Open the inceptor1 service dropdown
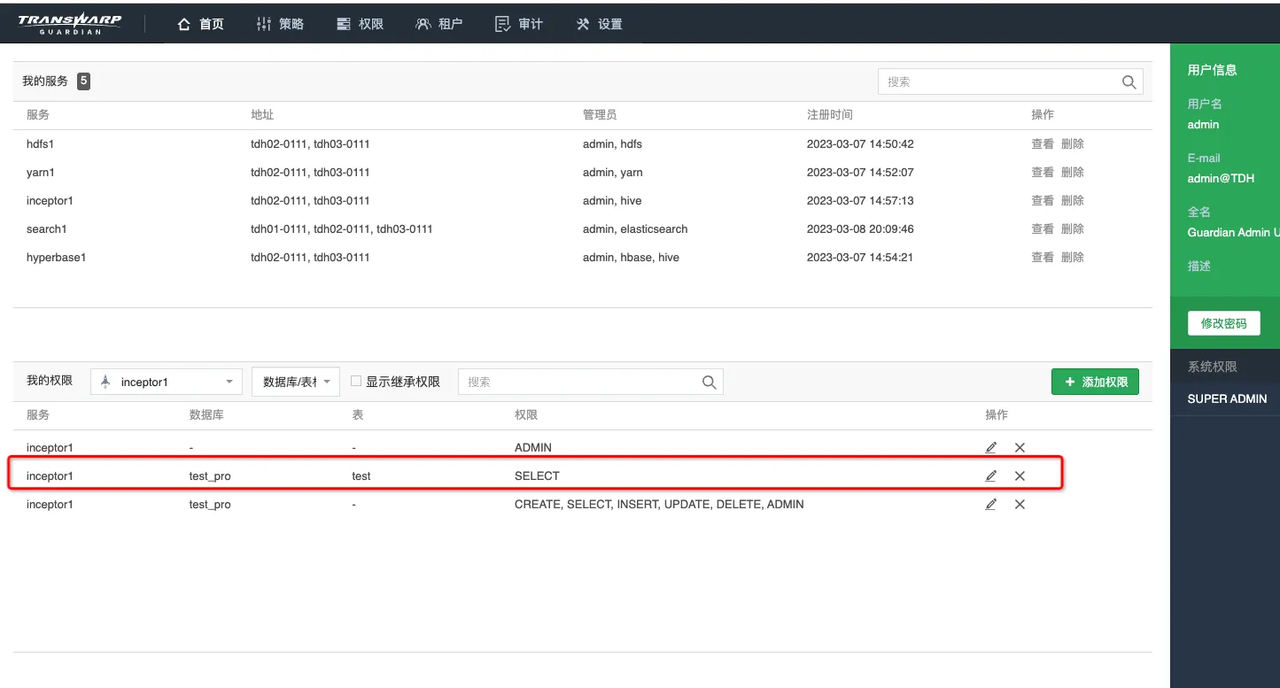This screenshot has height=688, width=1280. 166,382
